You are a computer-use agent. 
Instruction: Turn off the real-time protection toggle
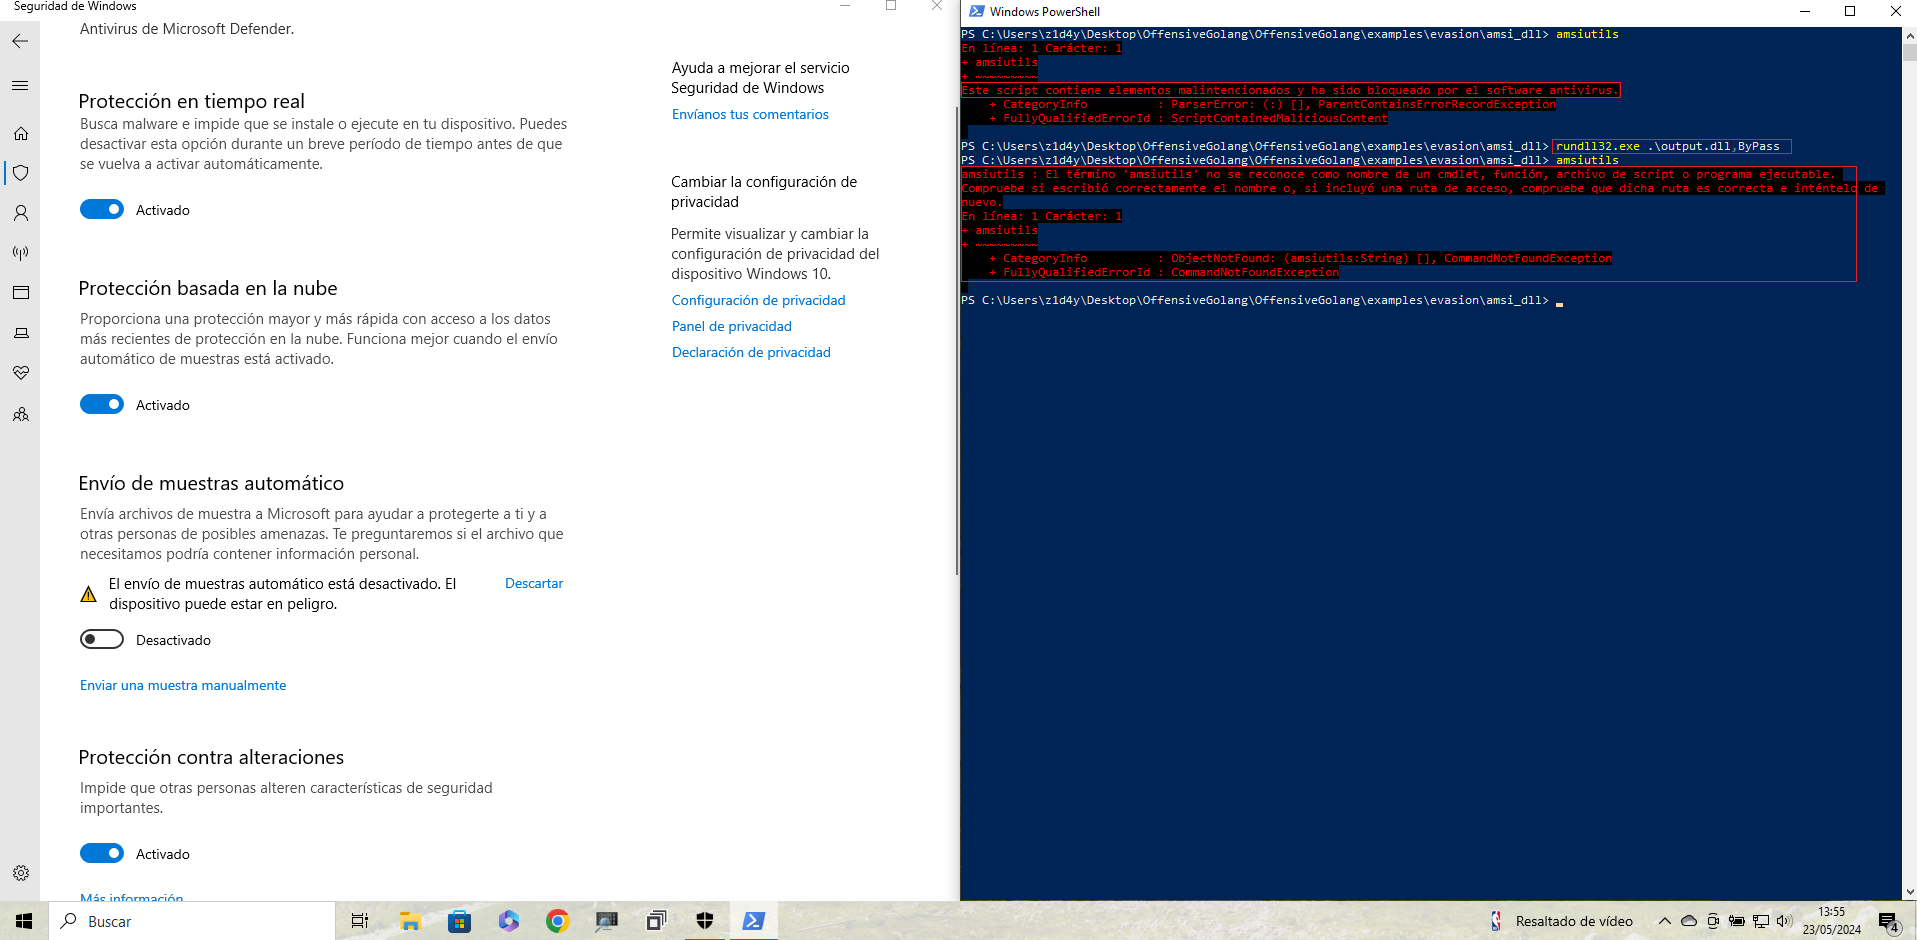point(102,209)
